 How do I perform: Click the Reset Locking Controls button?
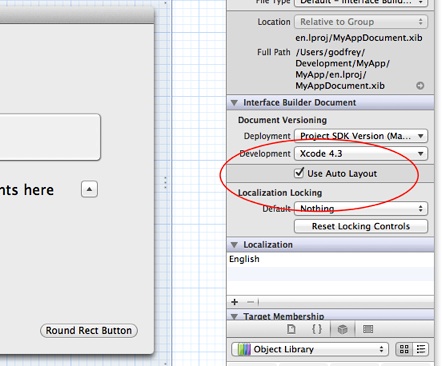pyautogui.click(x=361, y=226)
